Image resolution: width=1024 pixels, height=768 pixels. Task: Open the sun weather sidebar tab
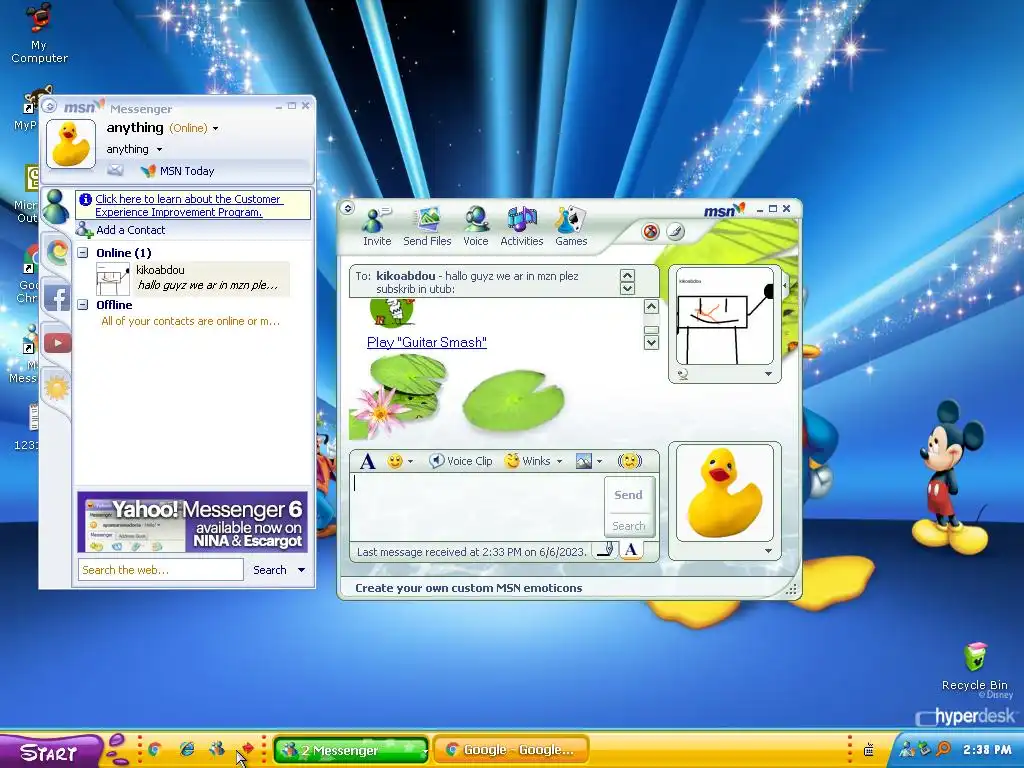[x=57, y=388]
